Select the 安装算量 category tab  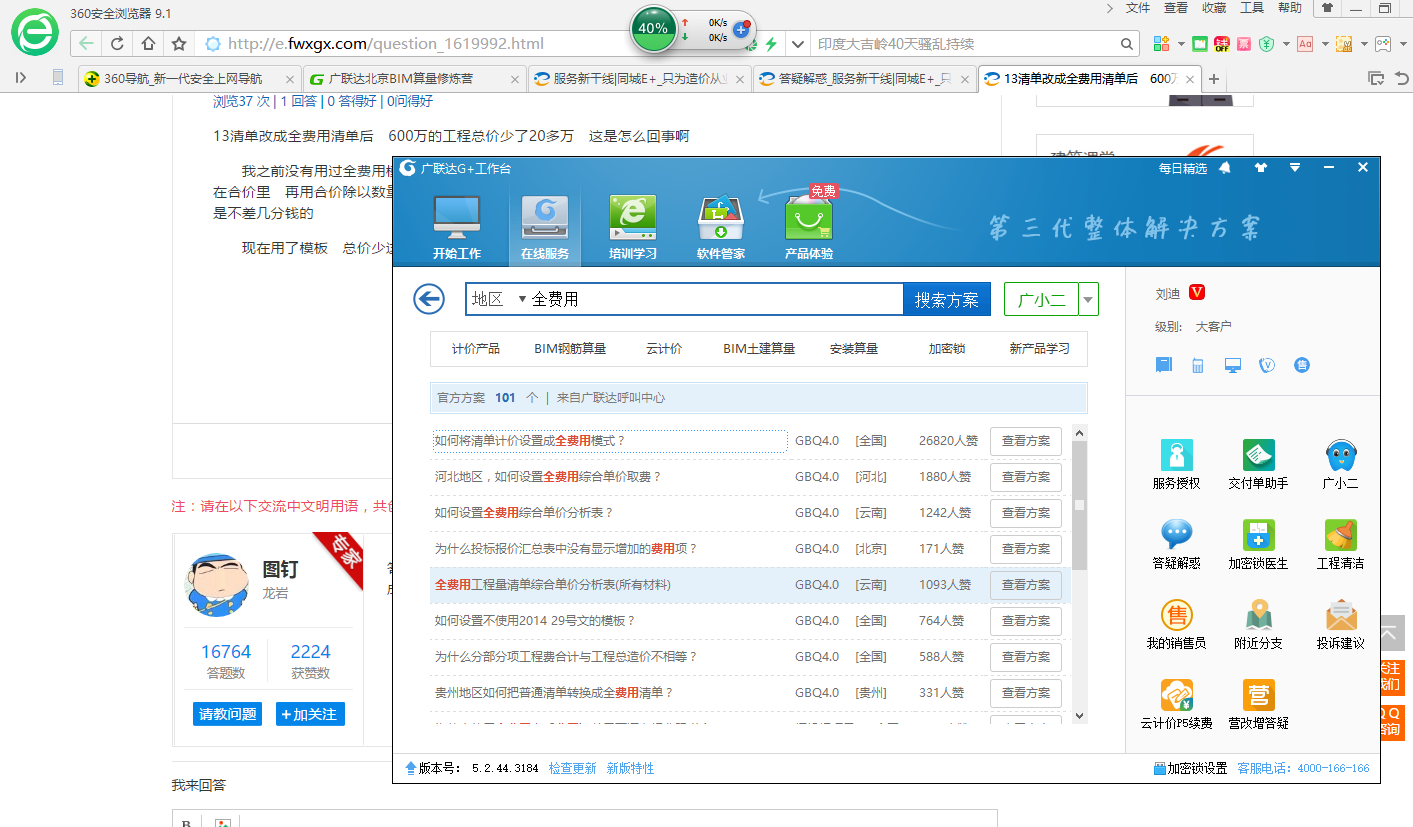[x=854, y=349]
